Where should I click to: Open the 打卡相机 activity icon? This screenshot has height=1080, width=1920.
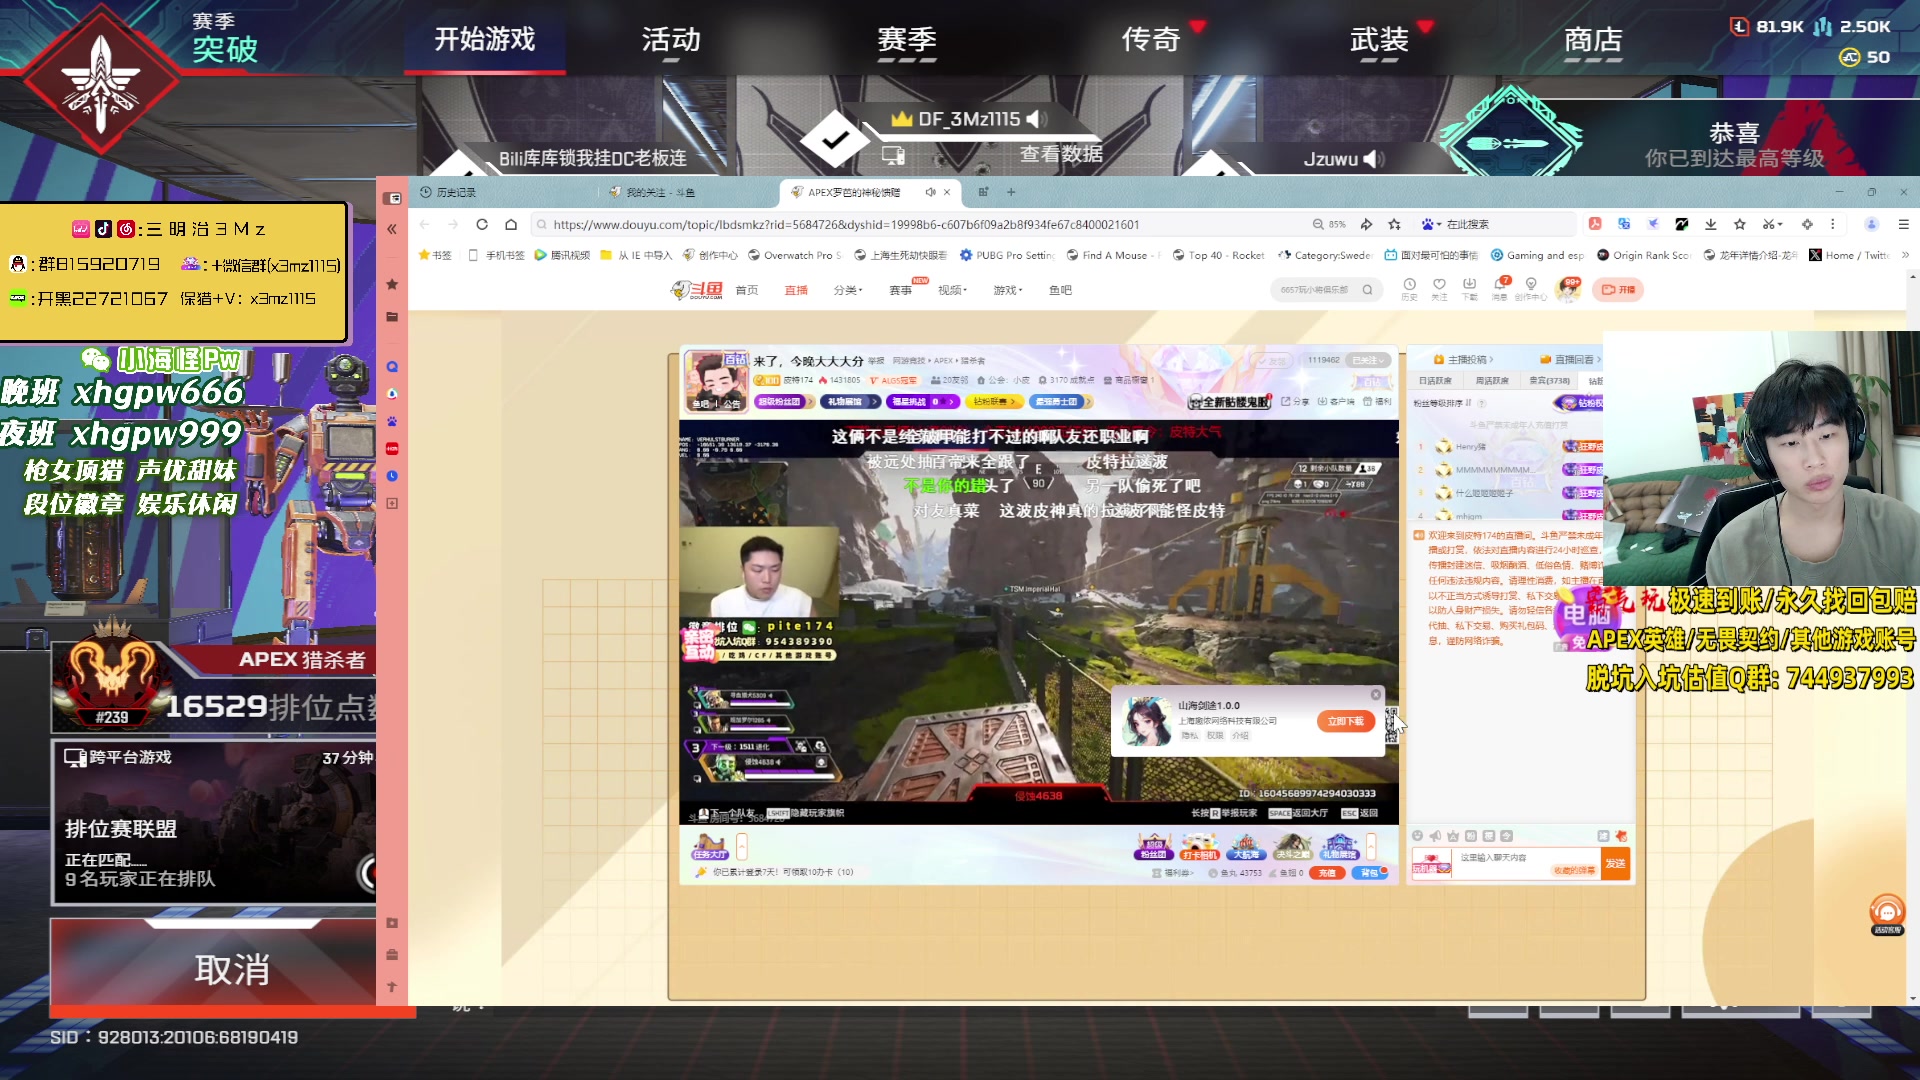(x=1199, y=847)
